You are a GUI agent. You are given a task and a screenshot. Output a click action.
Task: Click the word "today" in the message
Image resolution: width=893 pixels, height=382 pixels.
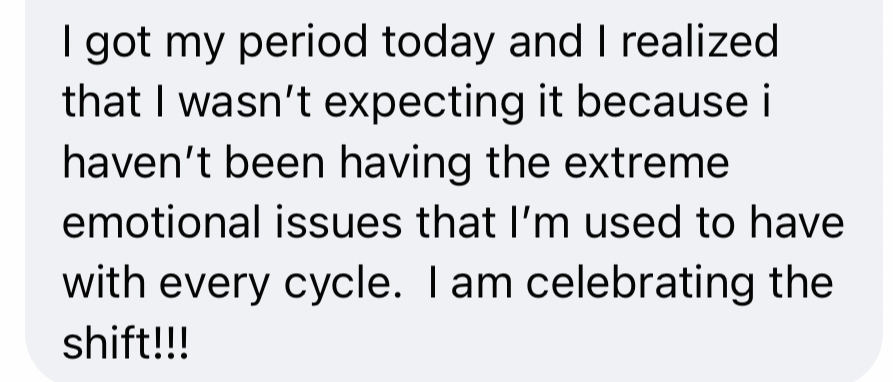click(438, 43)
